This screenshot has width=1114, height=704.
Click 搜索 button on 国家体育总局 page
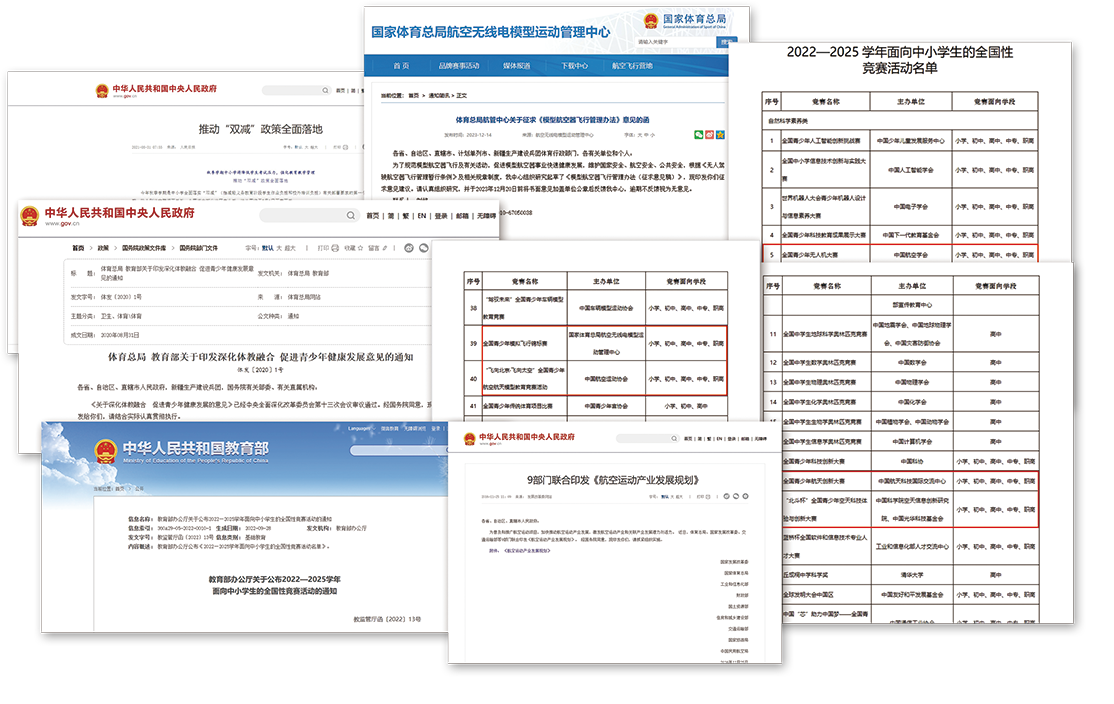(x=726, y=42)
